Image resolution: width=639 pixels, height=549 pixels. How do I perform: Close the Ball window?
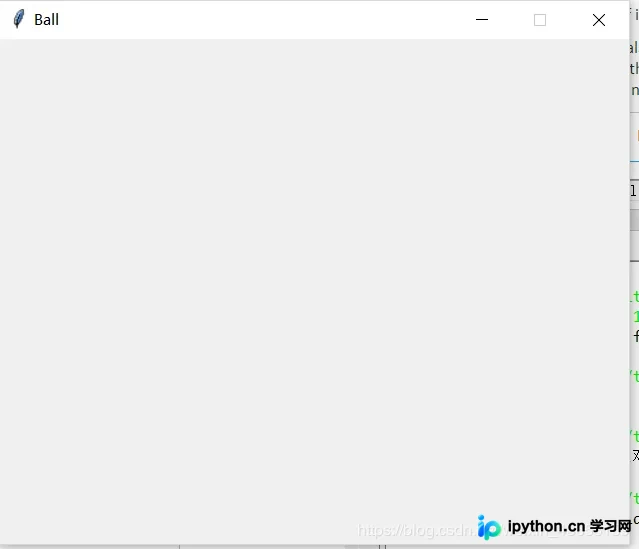(x=599, y=20)
